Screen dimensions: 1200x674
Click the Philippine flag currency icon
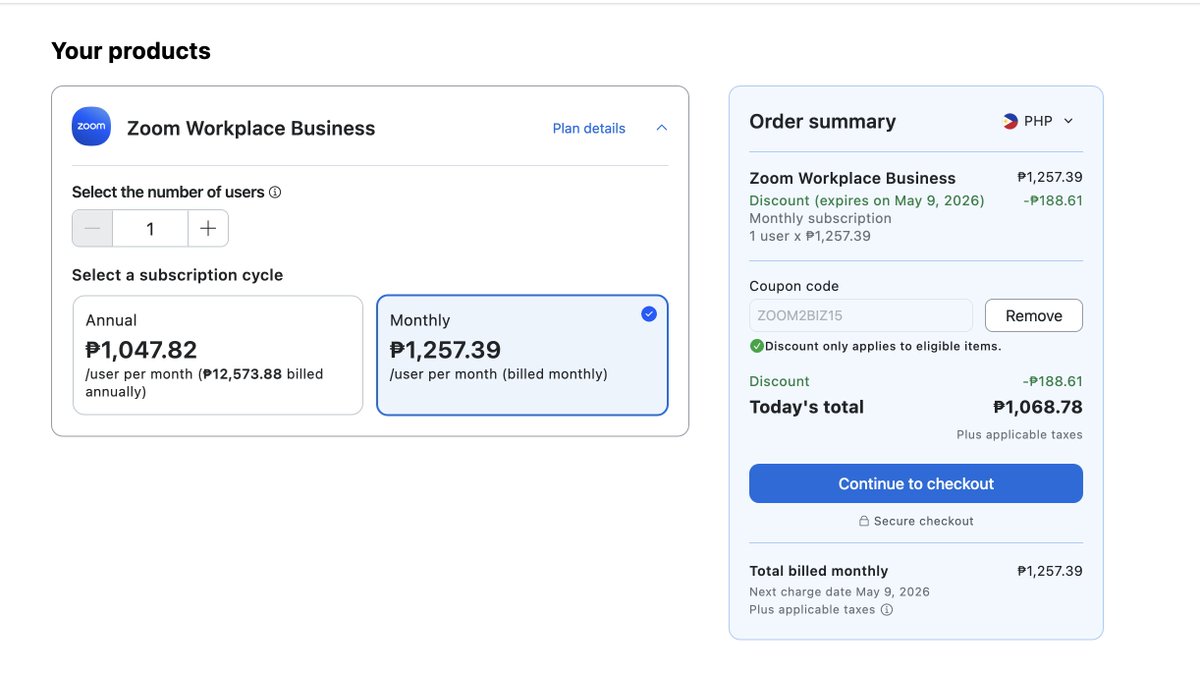pos(1010,121)
